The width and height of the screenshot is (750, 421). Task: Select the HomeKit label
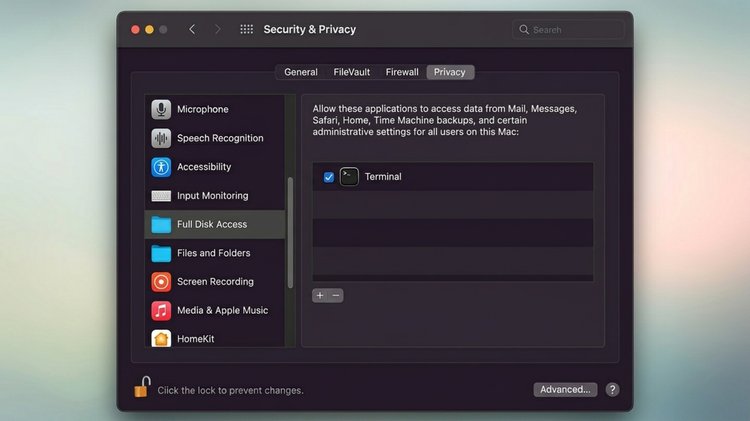tap(196, 339)
